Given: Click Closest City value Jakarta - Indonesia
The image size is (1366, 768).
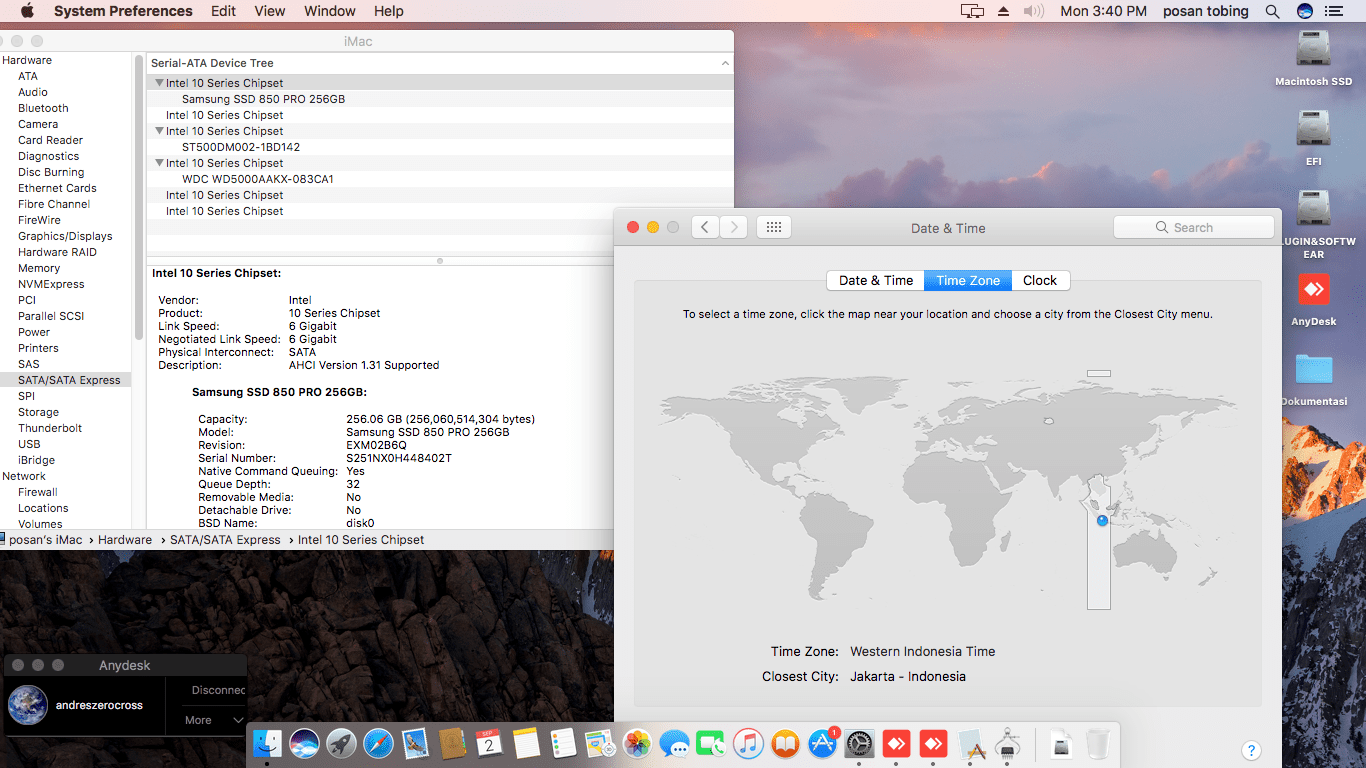Looking at the screenshot, I should [x=908, y=676].
